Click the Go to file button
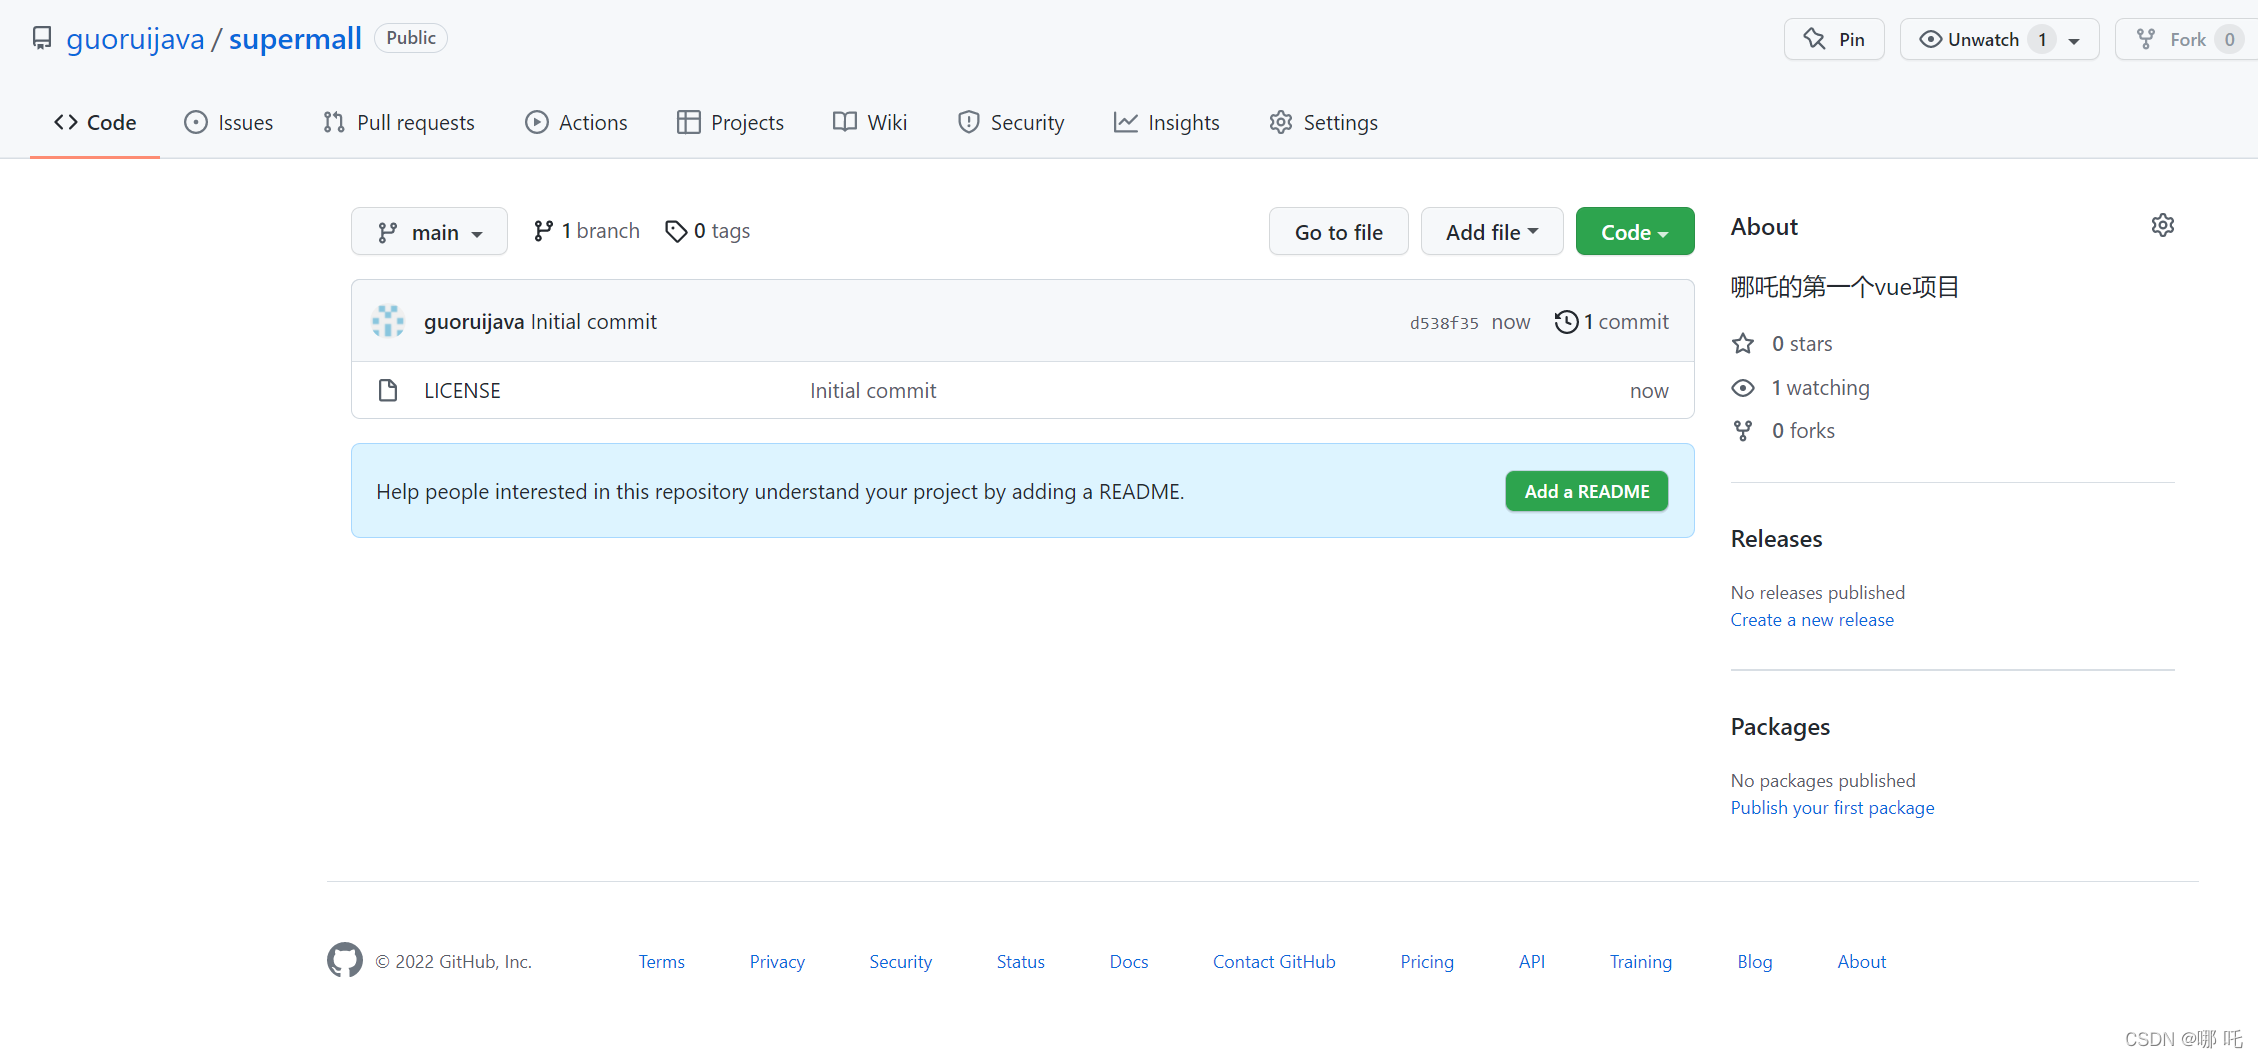This screenshot has width=2258, height=1058. (x=1339, y=232)
